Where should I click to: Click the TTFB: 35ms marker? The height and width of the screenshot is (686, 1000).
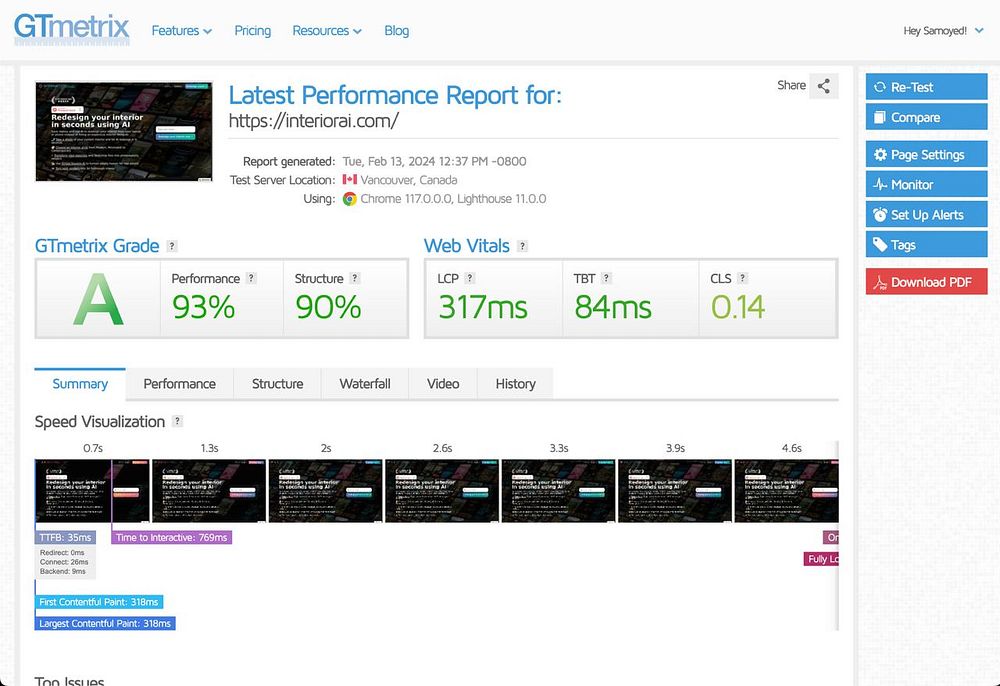[66, 537]
